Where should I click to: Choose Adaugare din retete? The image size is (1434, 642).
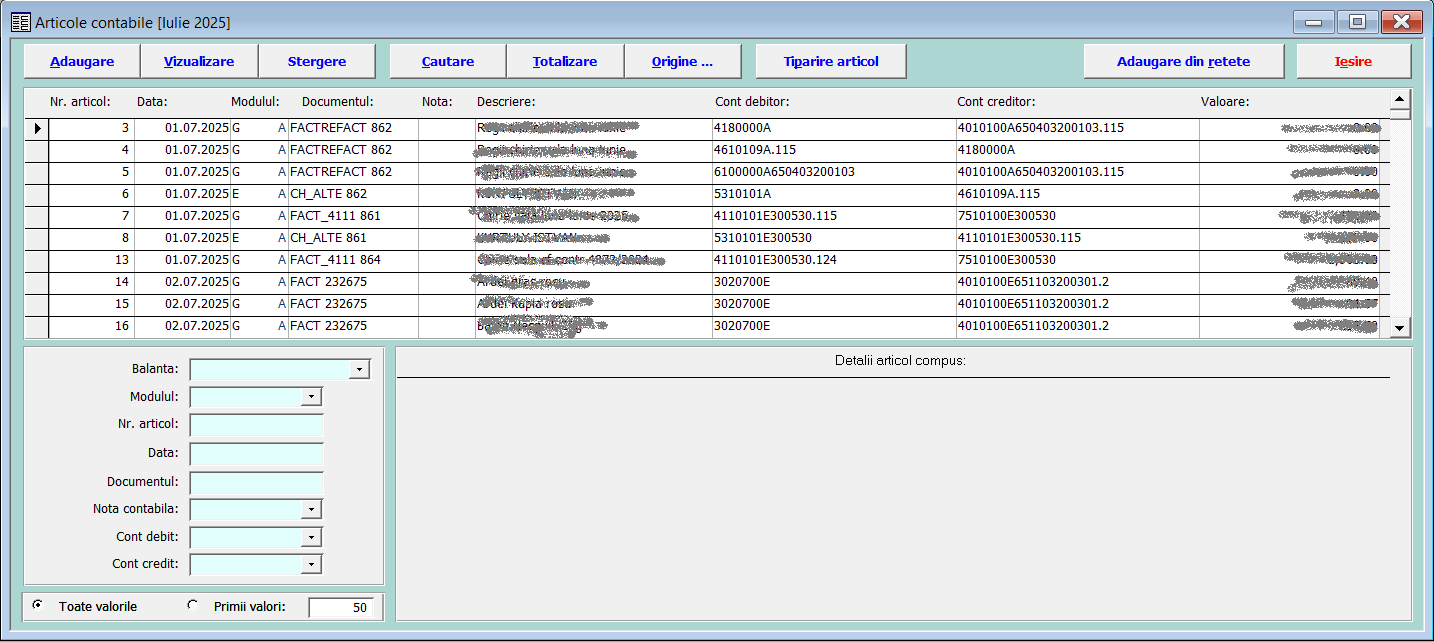click(x=1183, y=61)
